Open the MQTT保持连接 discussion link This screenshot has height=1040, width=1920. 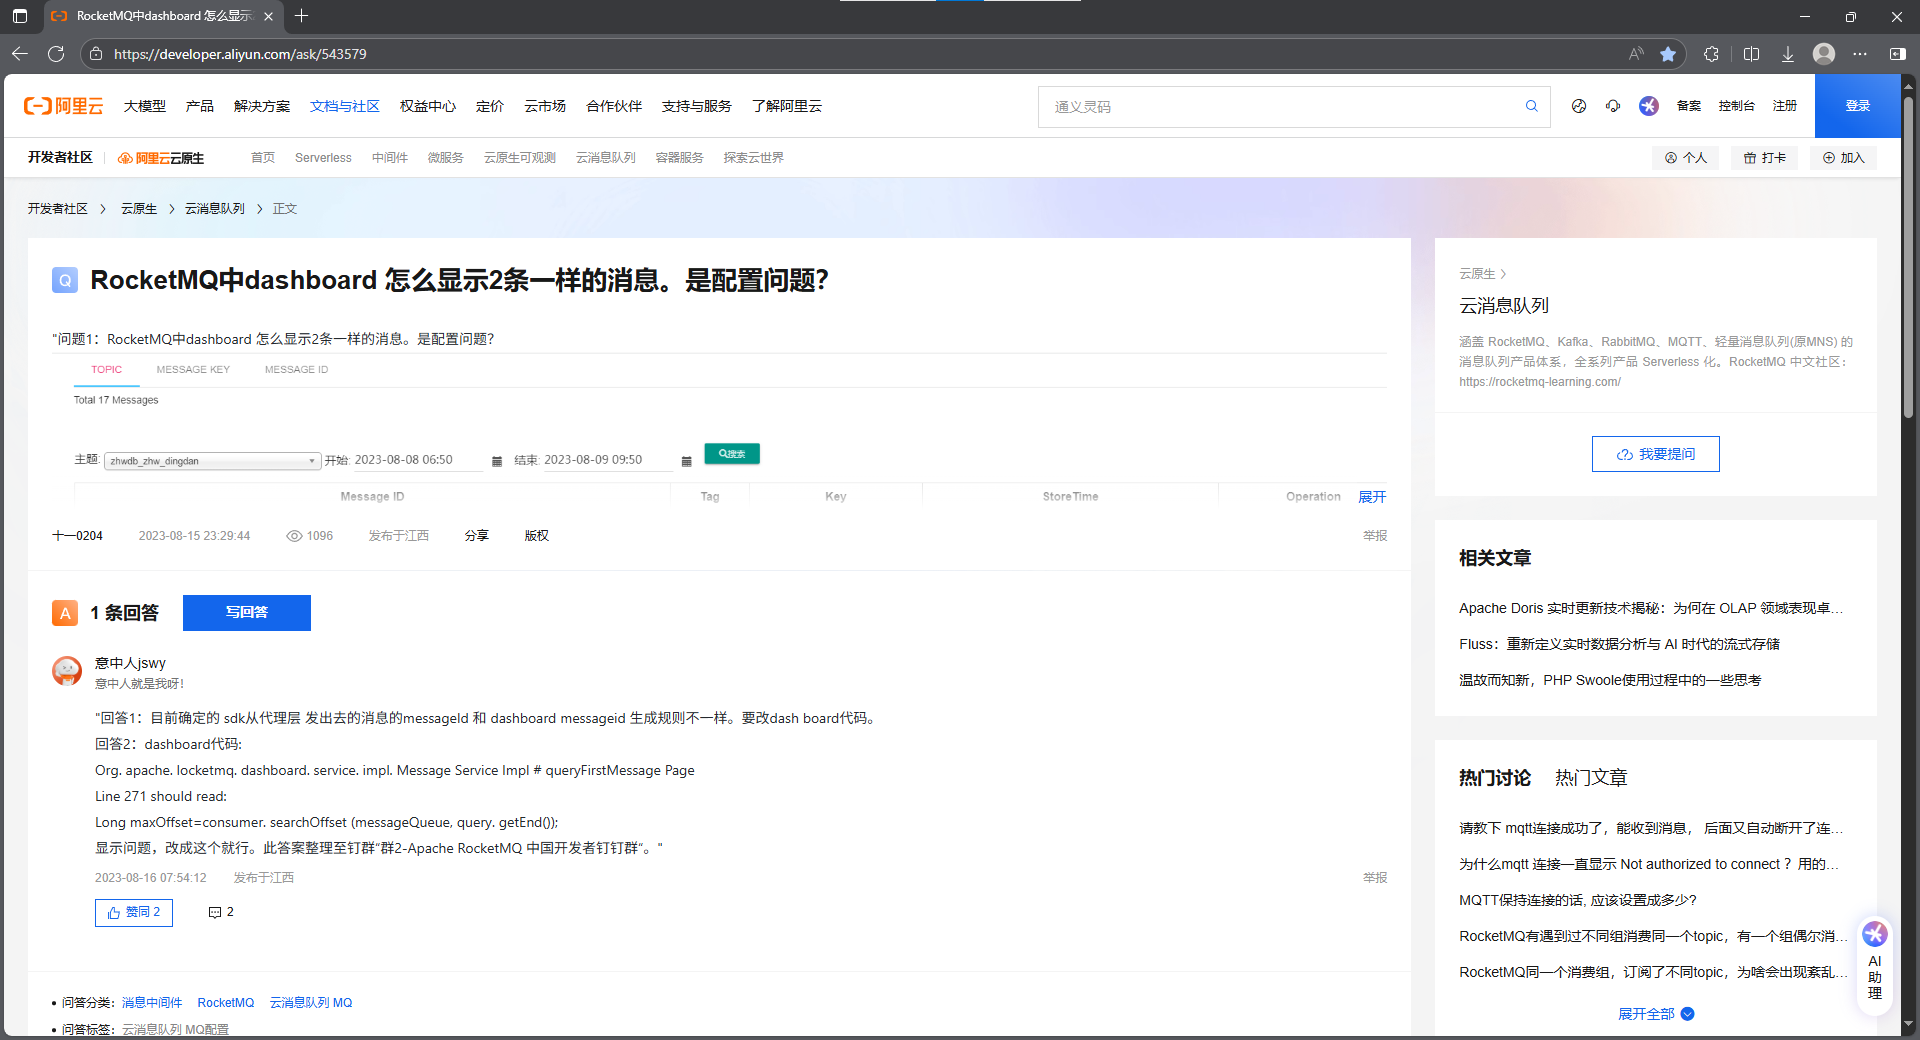(1578, 900)
